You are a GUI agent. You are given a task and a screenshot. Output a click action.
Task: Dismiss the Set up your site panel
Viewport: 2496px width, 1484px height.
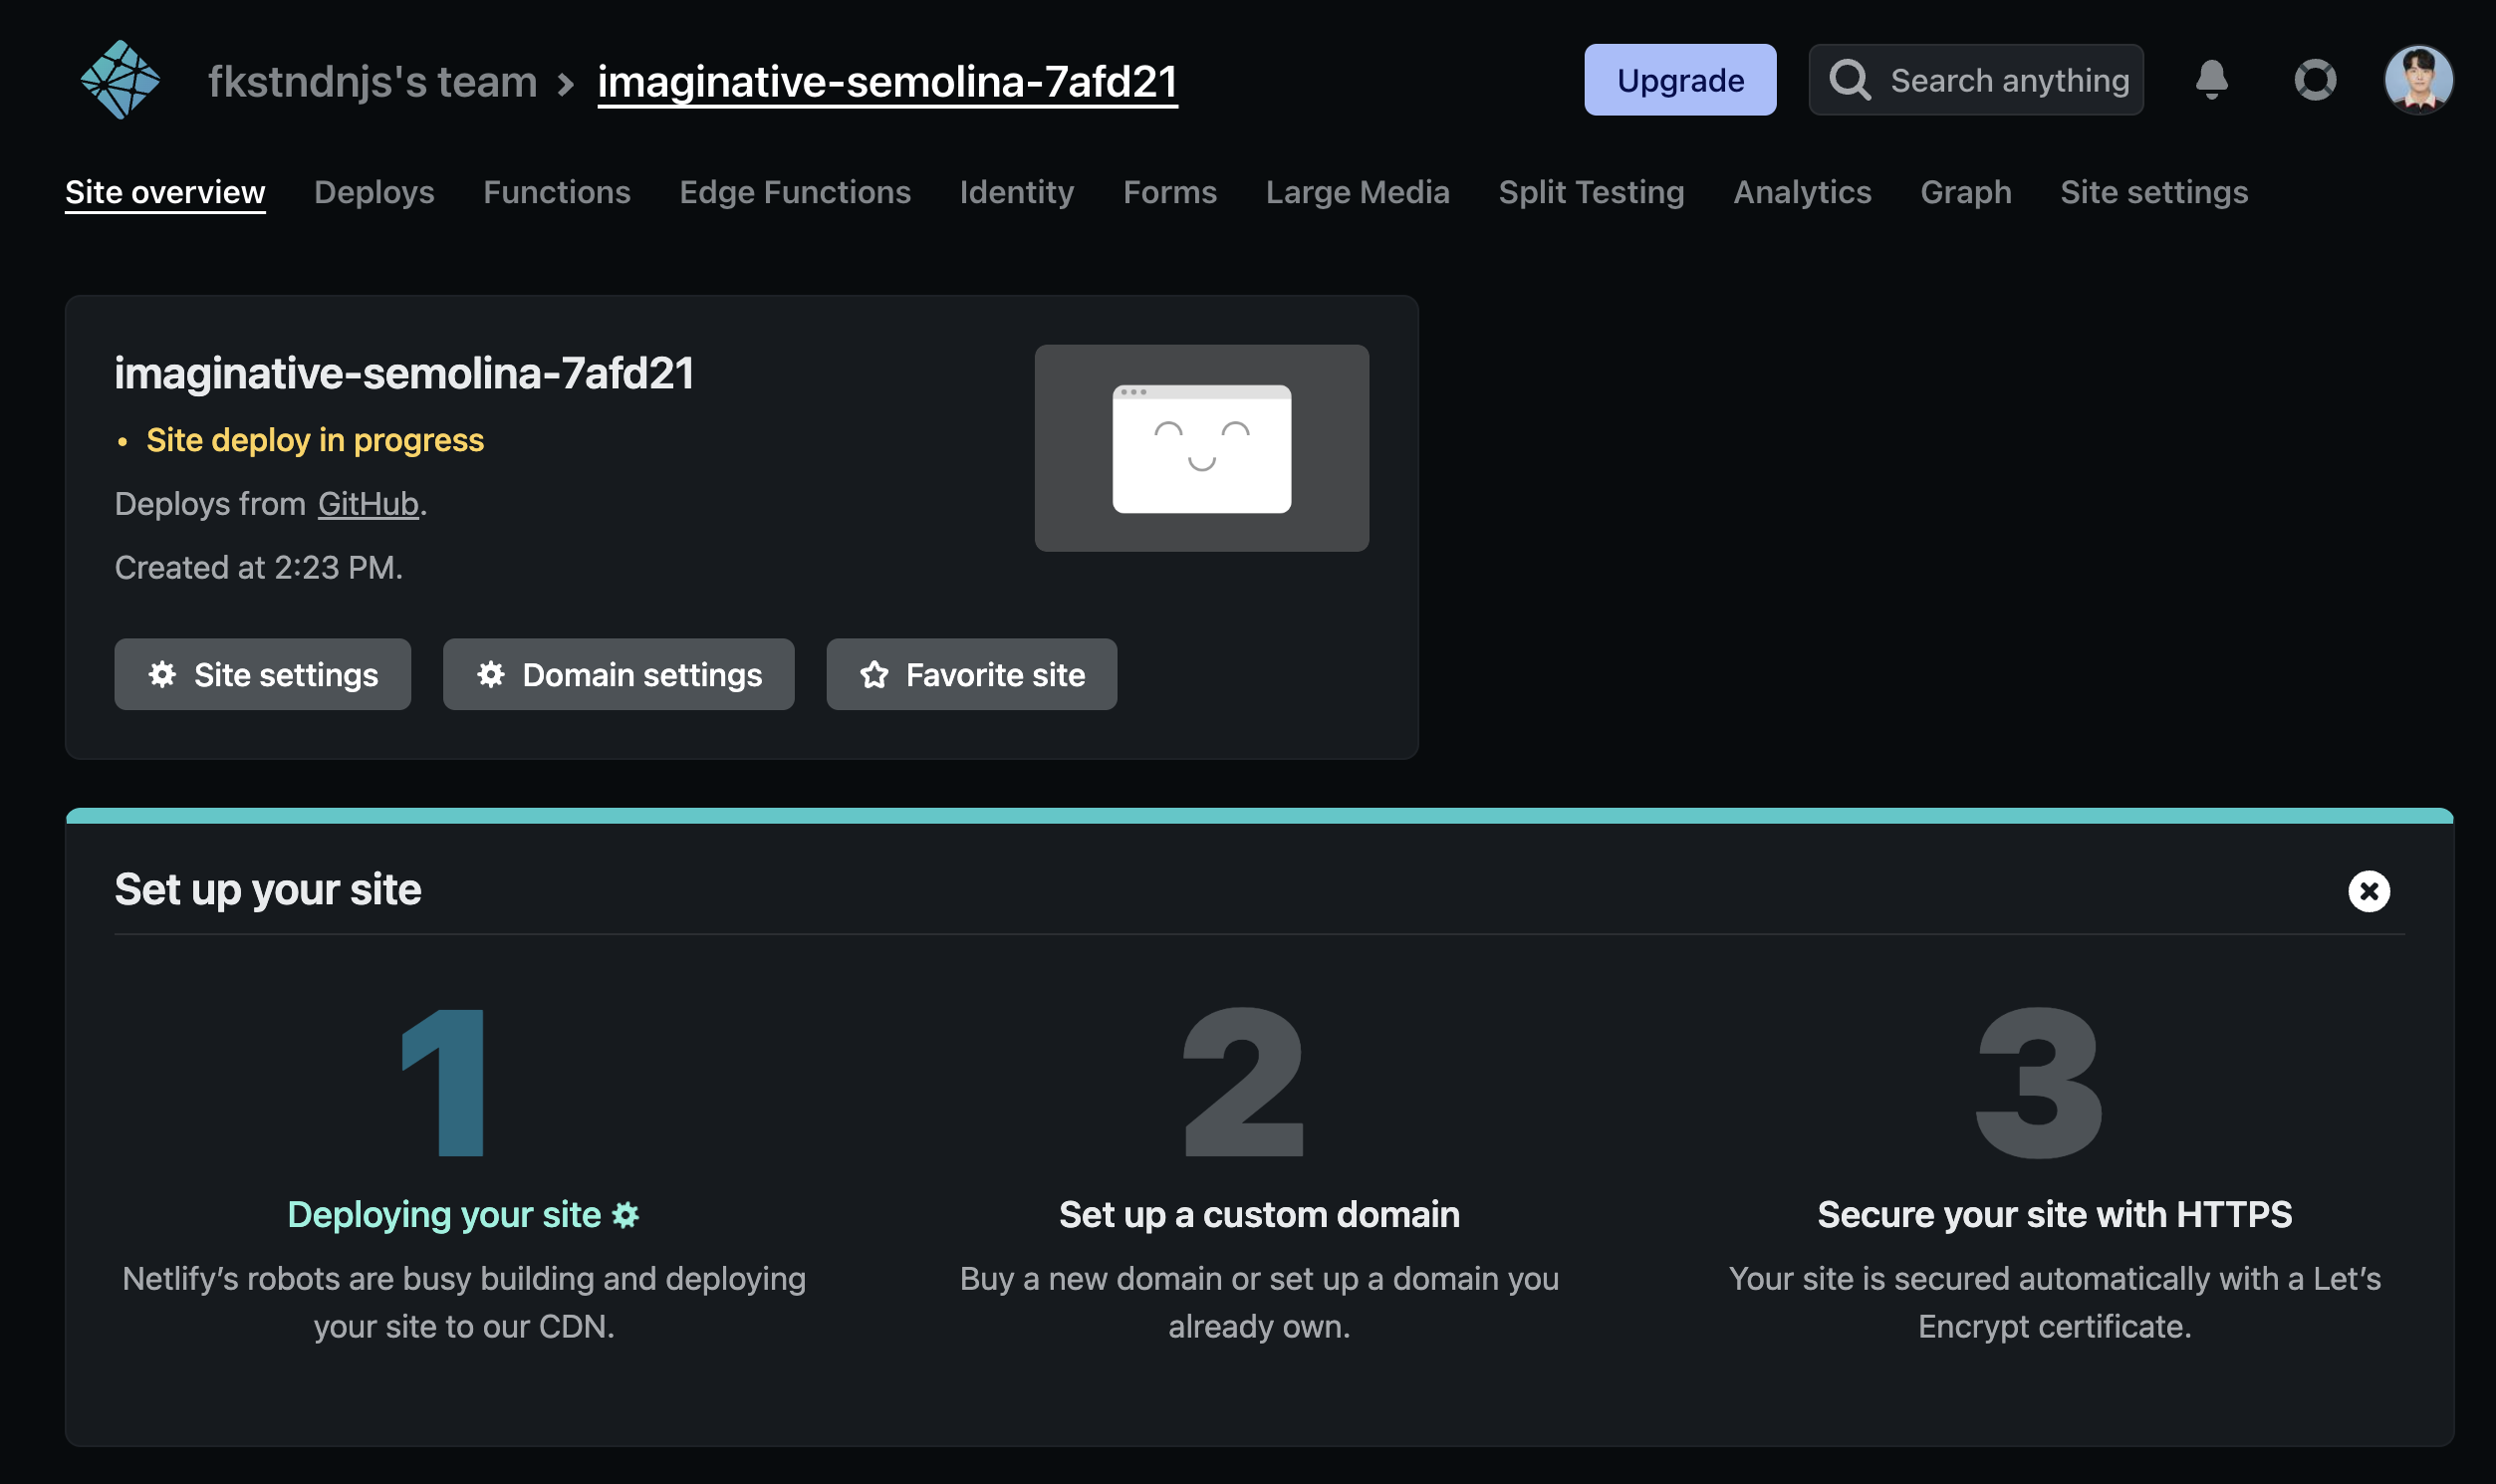click(x=2368, y=890)
